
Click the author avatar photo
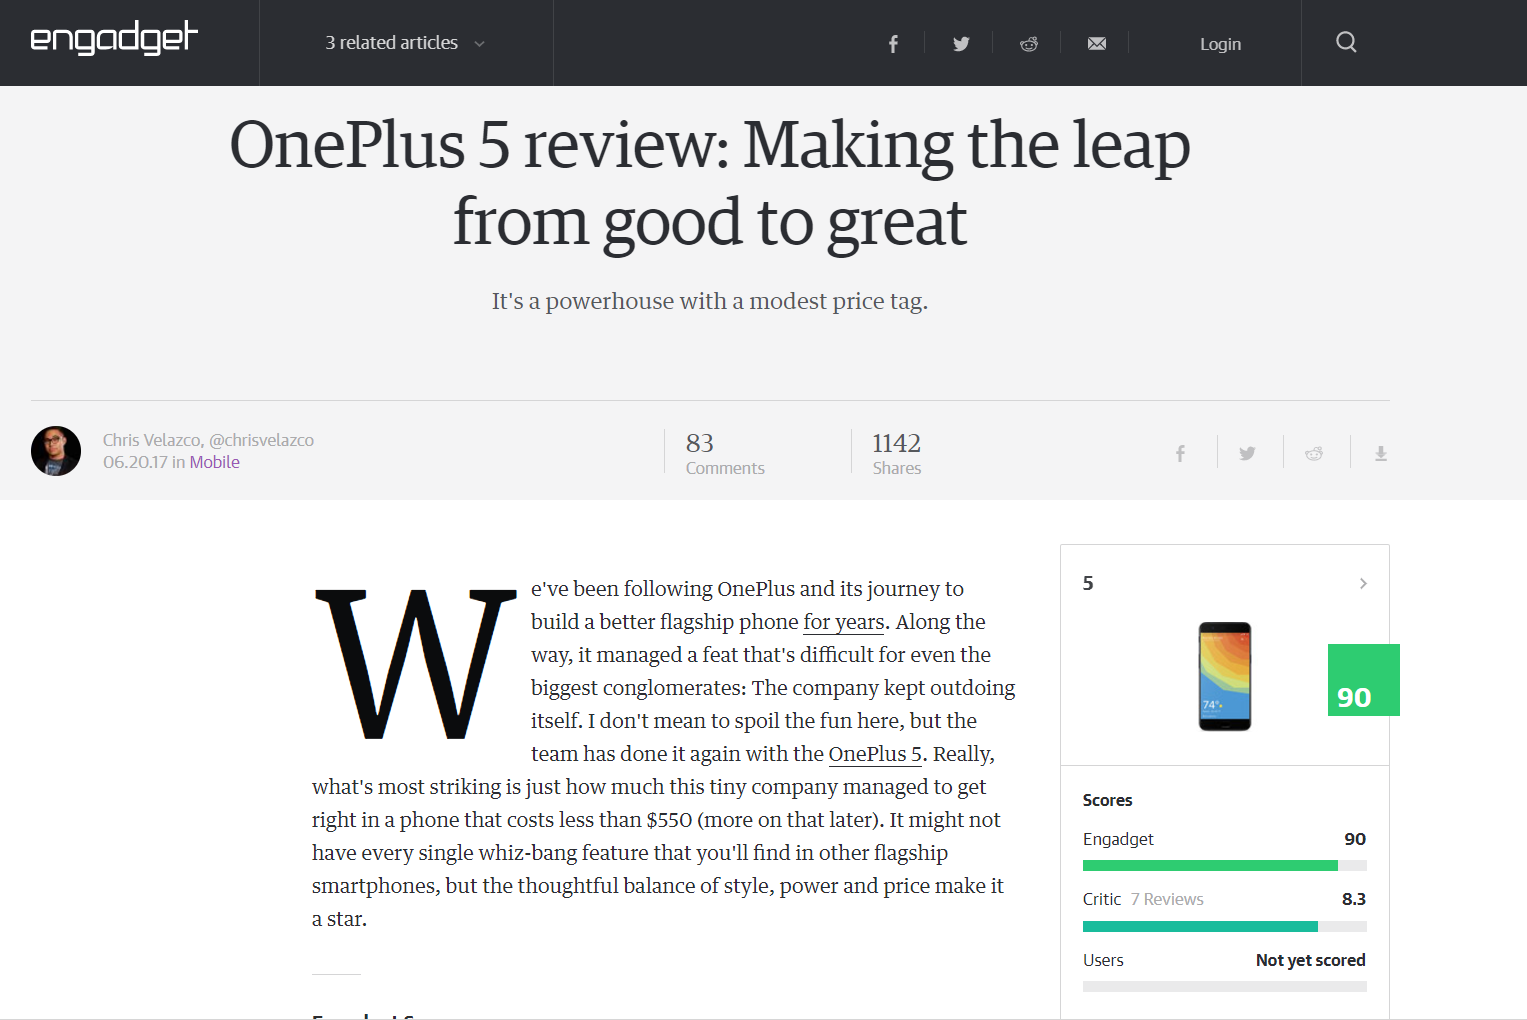(56, 451)
